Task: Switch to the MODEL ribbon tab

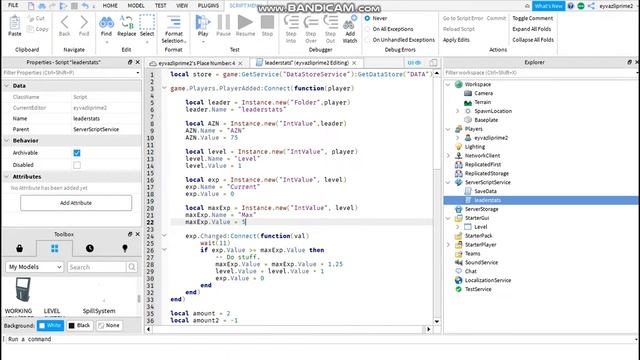Action: click(x=136, y=6)
